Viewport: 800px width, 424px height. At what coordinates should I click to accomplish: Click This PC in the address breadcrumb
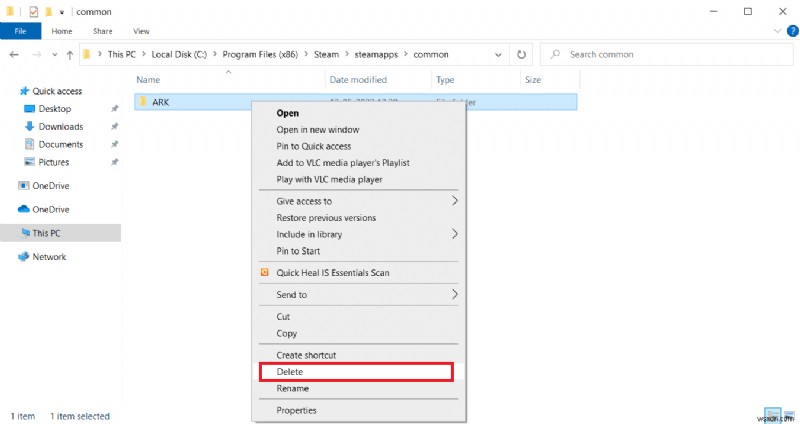(x=122, y=55)
